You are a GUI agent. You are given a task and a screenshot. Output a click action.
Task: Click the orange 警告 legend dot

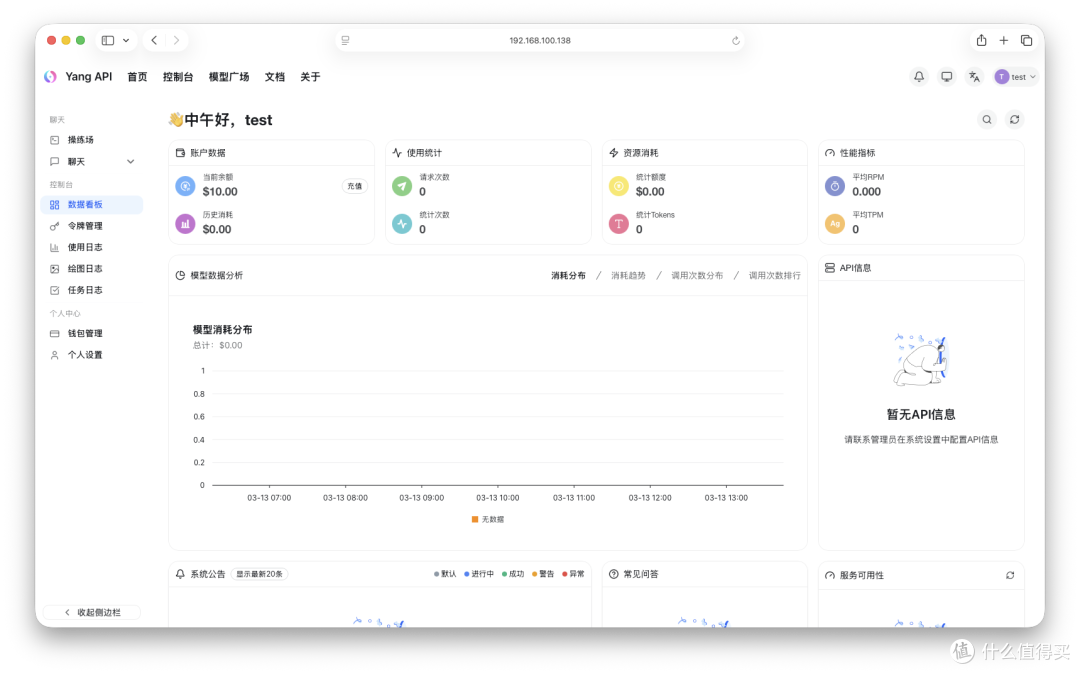click(x=534, y=573)
